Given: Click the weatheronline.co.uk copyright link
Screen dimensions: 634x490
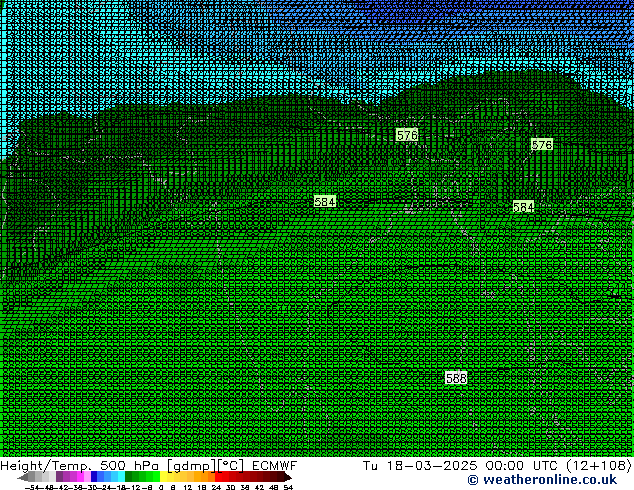Looking at the screenshot, I should click(x=542, y=480).
